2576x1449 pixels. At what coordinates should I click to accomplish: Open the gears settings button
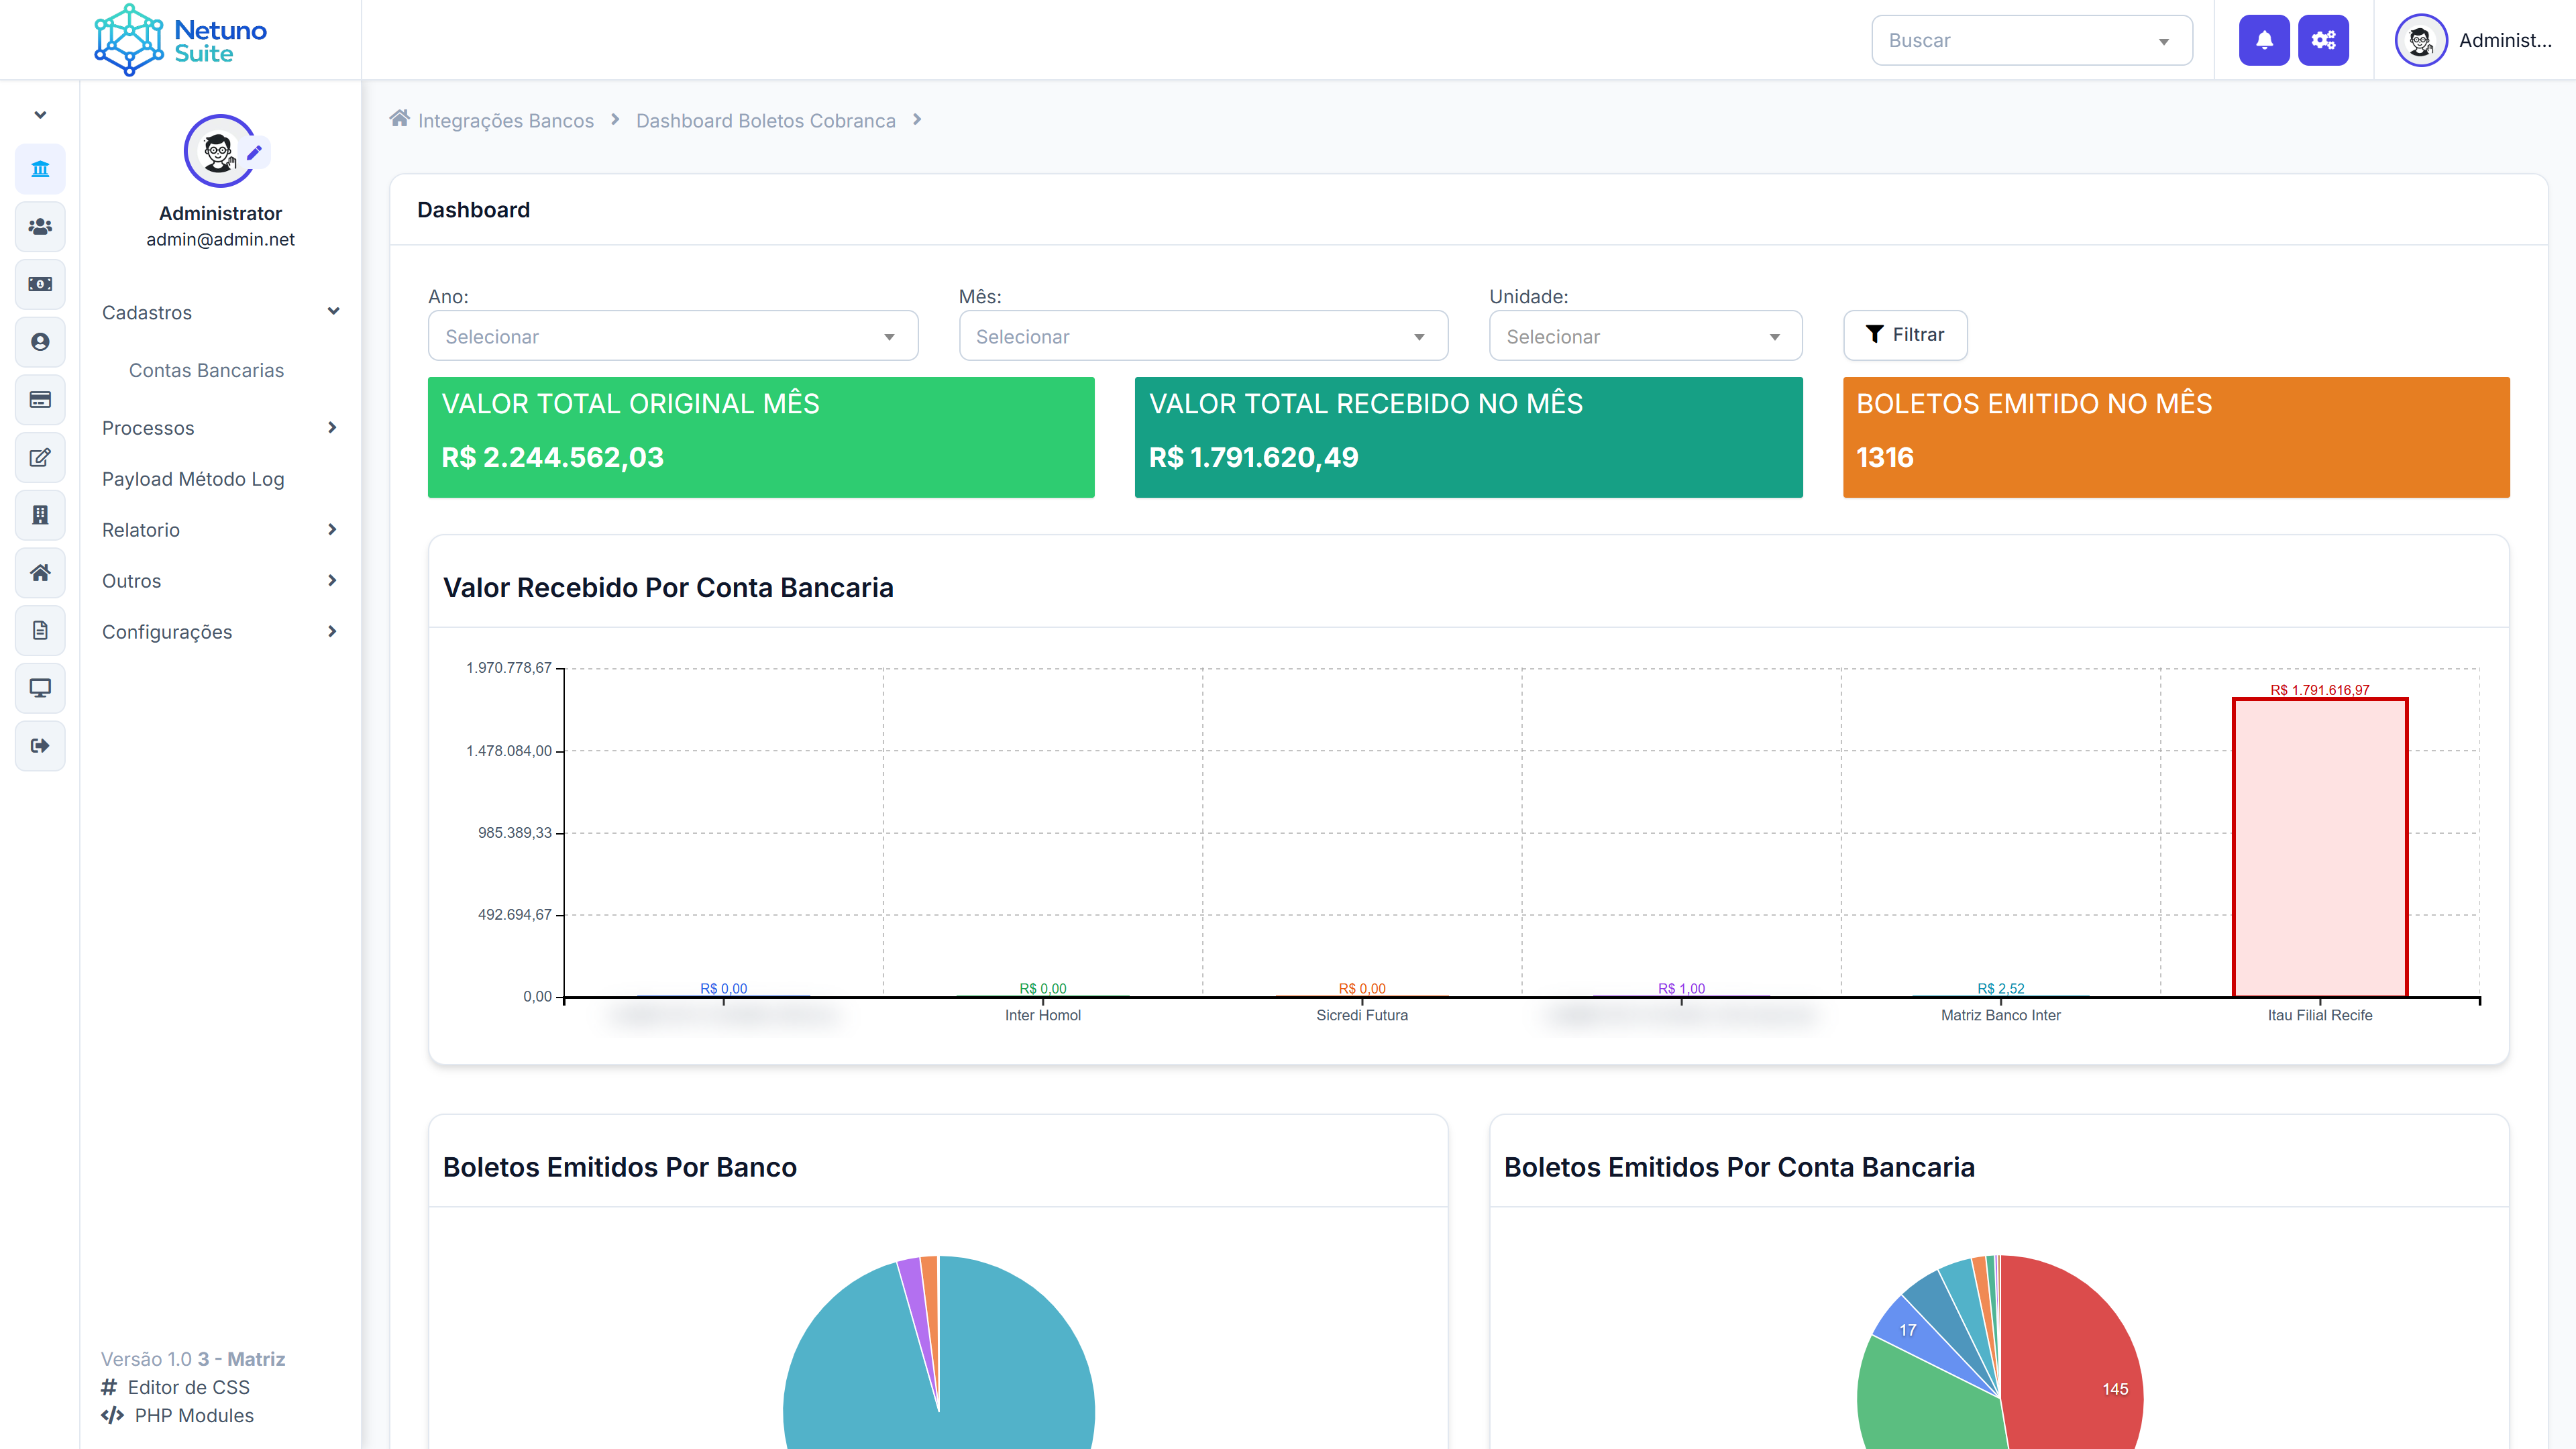(2323, 40)
